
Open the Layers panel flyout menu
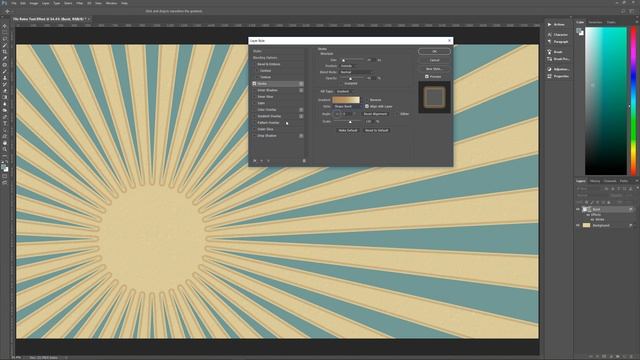[x=636, y=181]
